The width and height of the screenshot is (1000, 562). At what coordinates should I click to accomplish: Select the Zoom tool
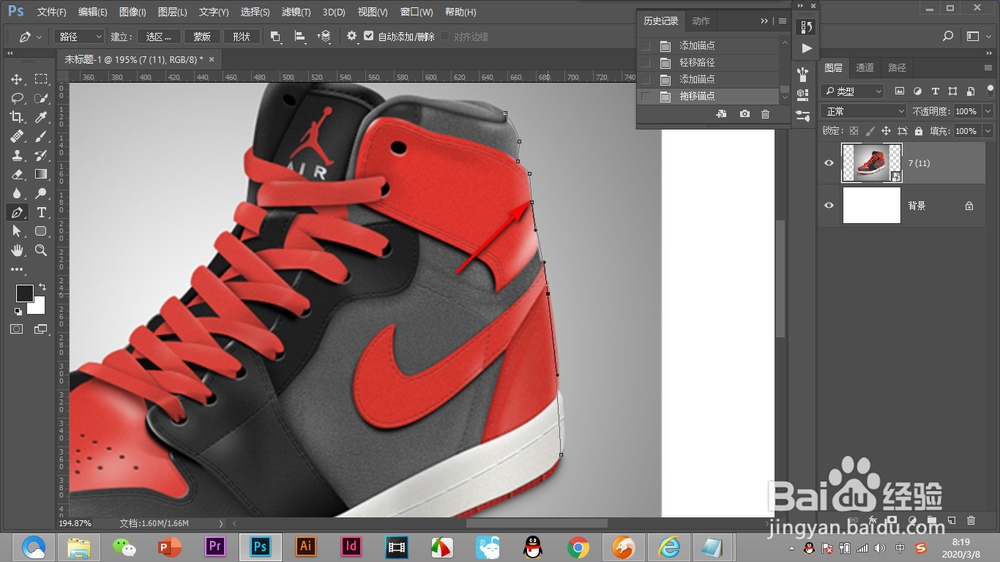pos(41,250)
